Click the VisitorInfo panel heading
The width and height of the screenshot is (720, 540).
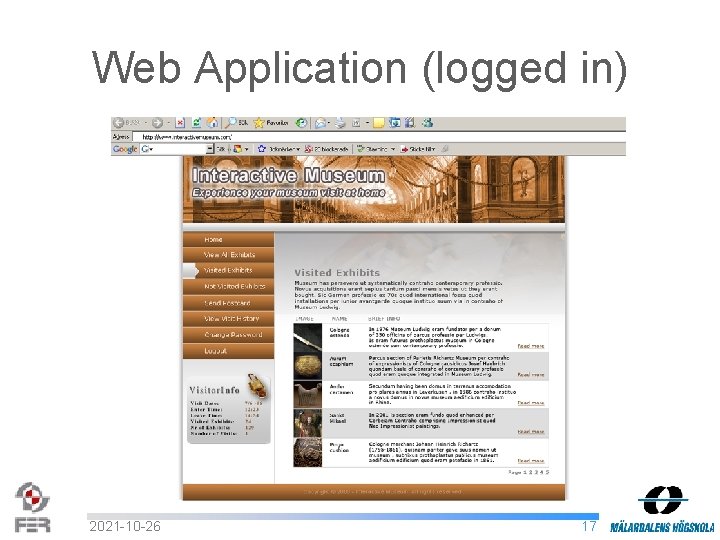(x=214, y=390)
